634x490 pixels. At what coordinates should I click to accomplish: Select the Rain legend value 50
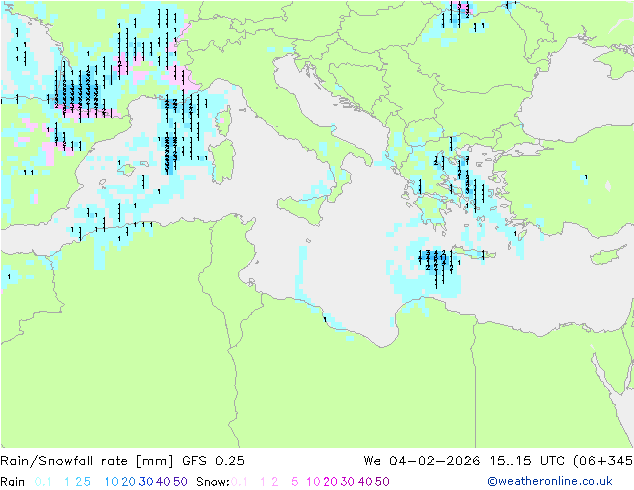click(180, 482)
